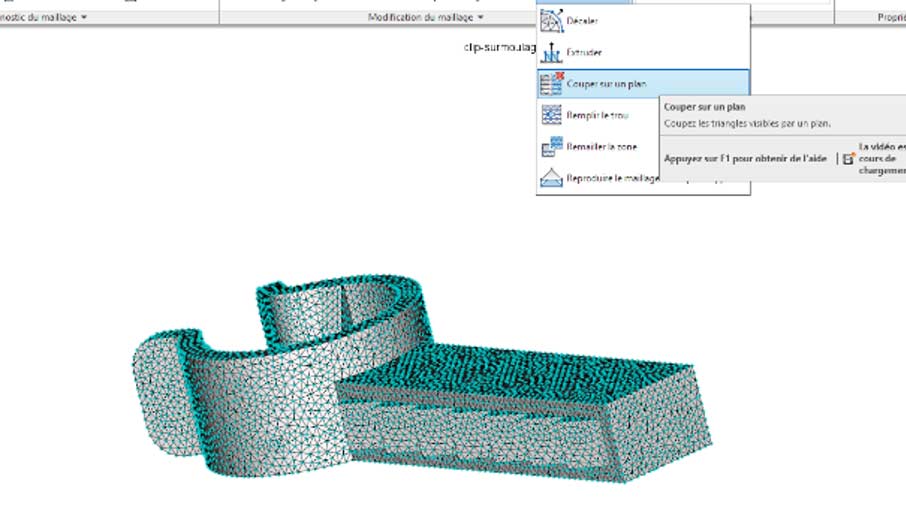Select the Remplir le trou menu text

[598, 116]
